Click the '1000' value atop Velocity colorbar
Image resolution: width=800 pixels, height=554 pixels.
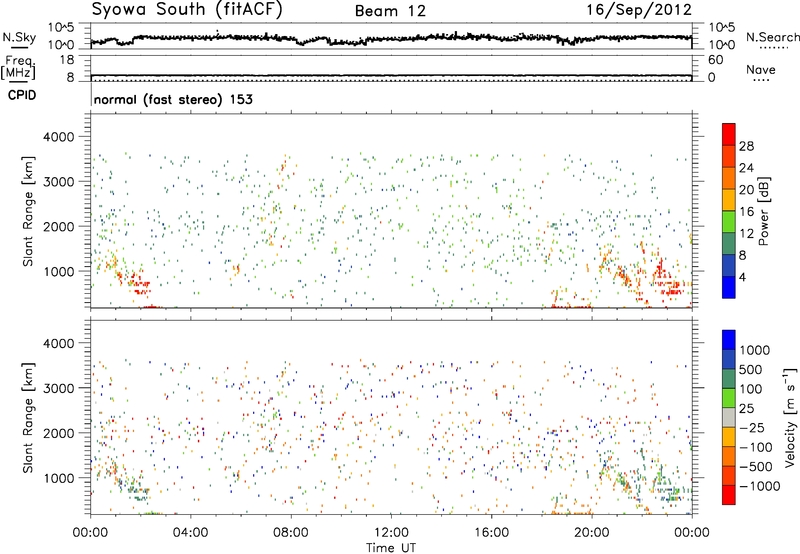(755, 350)
